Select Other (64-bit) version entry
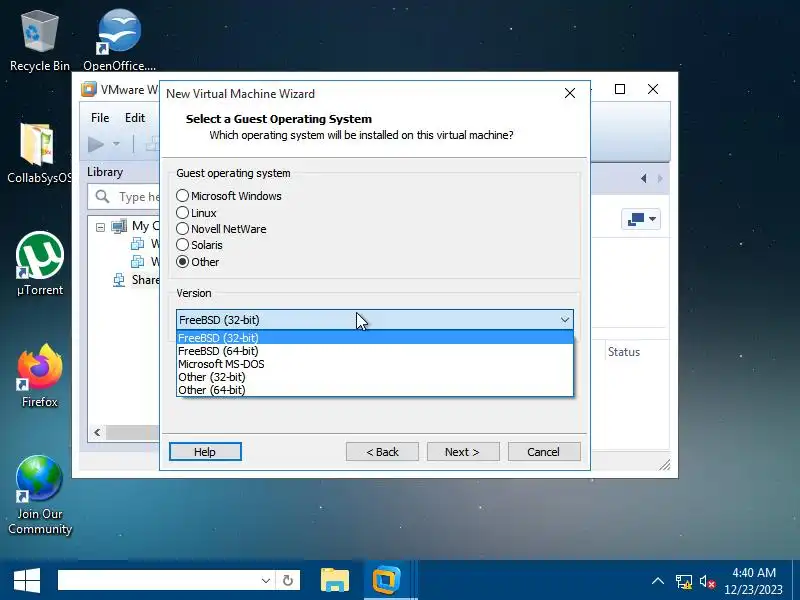The width and height of the screenshot is (800, 600). (x=374, y=390)
